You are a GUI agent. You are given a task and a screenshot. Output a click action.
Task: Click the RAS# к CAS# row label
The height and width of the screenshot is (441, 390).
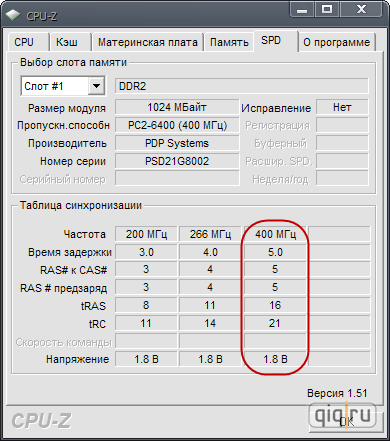[x=74, y=270]
